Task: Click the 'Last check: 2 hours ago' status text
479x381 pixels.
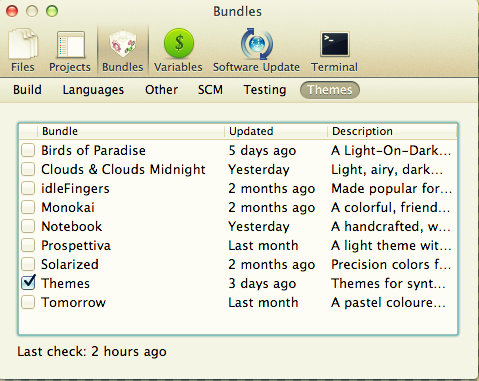Action: (92, 351)
